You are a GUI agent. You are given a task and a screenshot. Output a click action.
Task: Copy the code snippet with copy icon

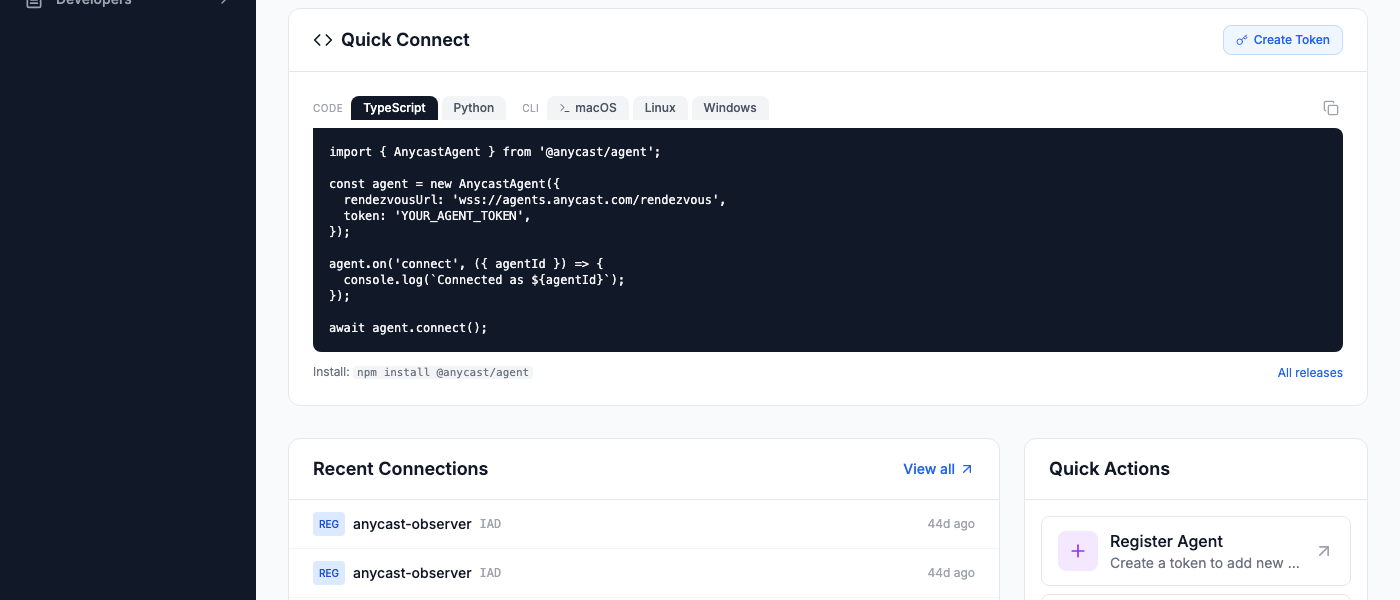1330,108
